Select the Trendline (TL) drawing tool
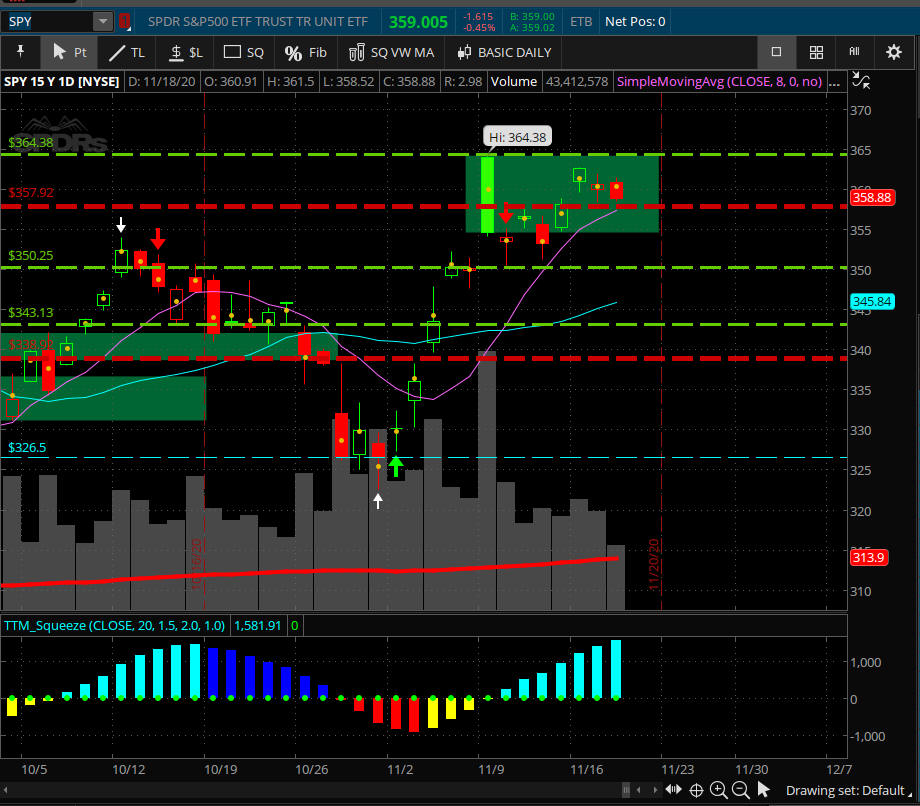The image size is (920, 806). pos(127,52)
